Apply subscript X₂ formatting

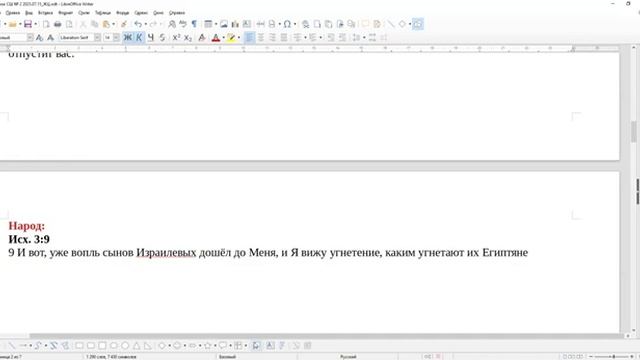[x=188, y=38]
